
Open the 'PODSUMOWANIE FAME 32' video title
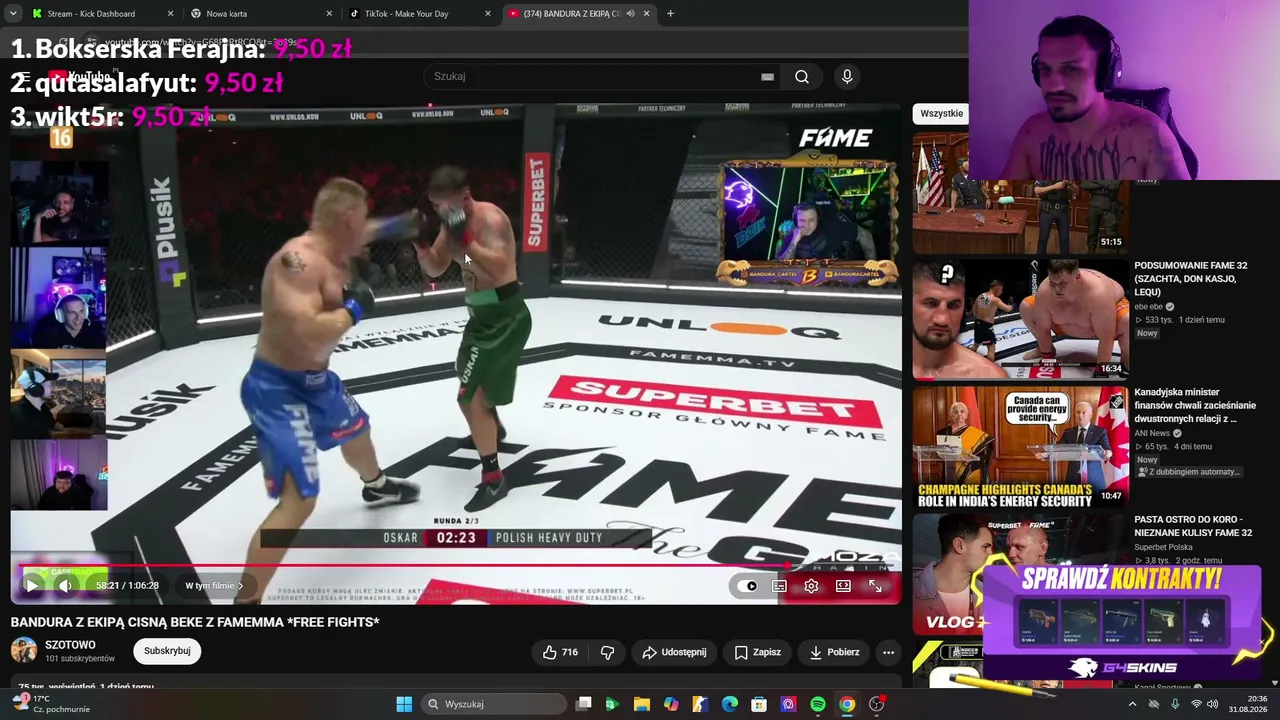tap(1191, 279)
